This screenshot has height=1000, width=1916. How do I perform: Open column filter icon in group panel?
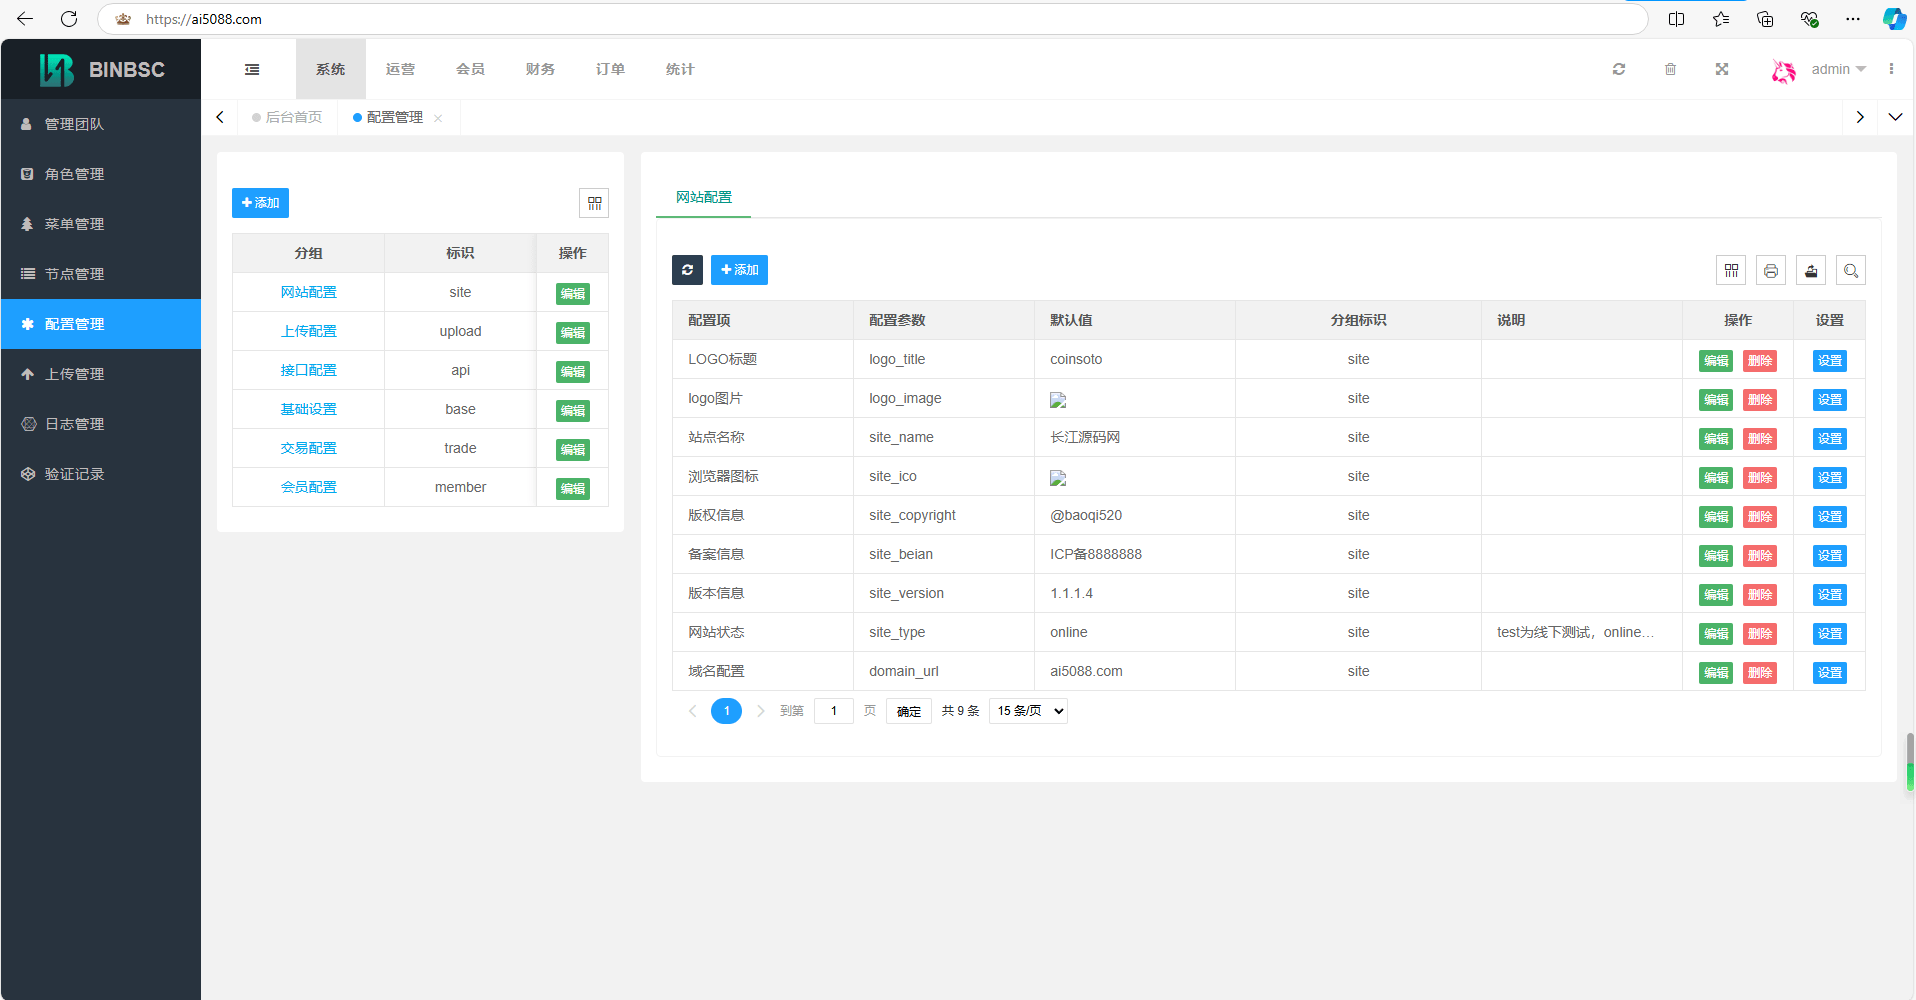(x=594, y=203)
